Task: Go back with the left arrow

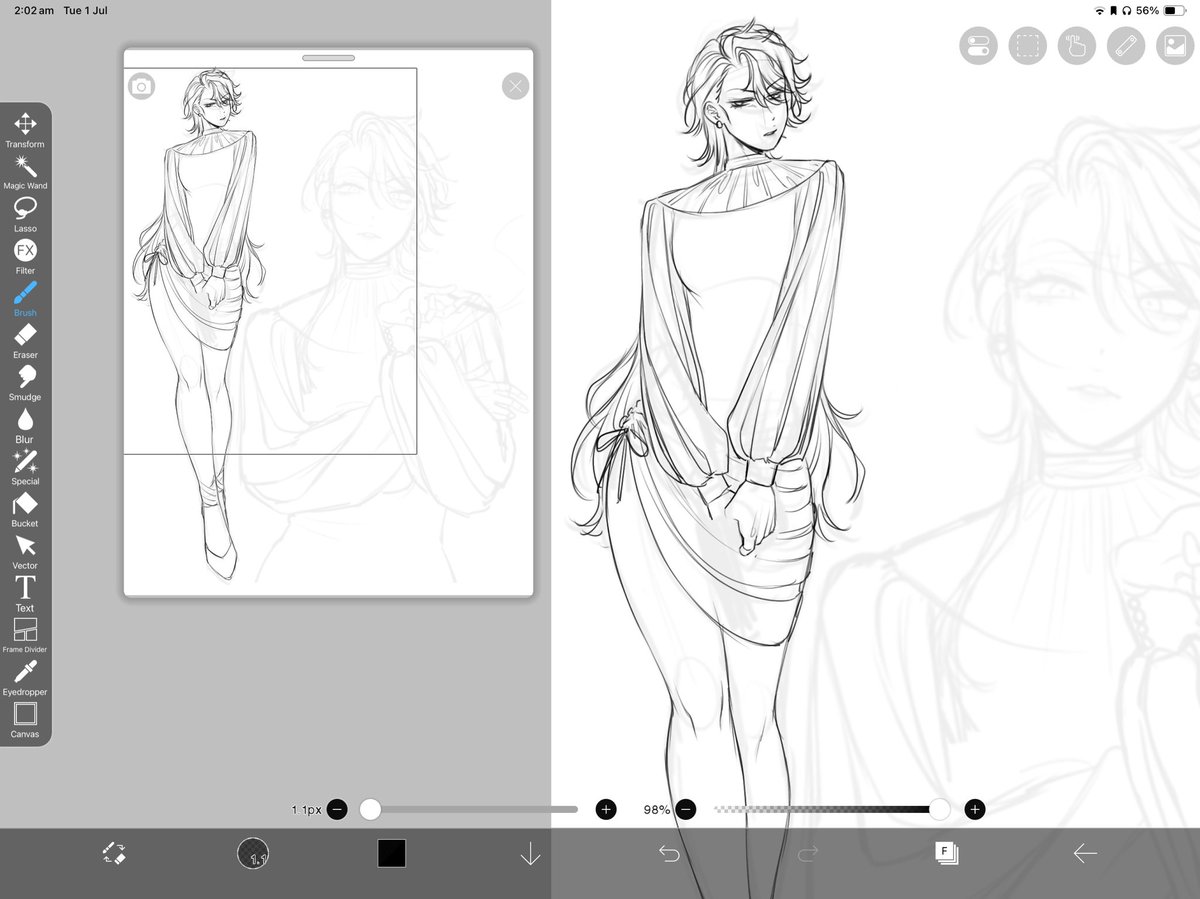Action: (x=1085, y=853)
